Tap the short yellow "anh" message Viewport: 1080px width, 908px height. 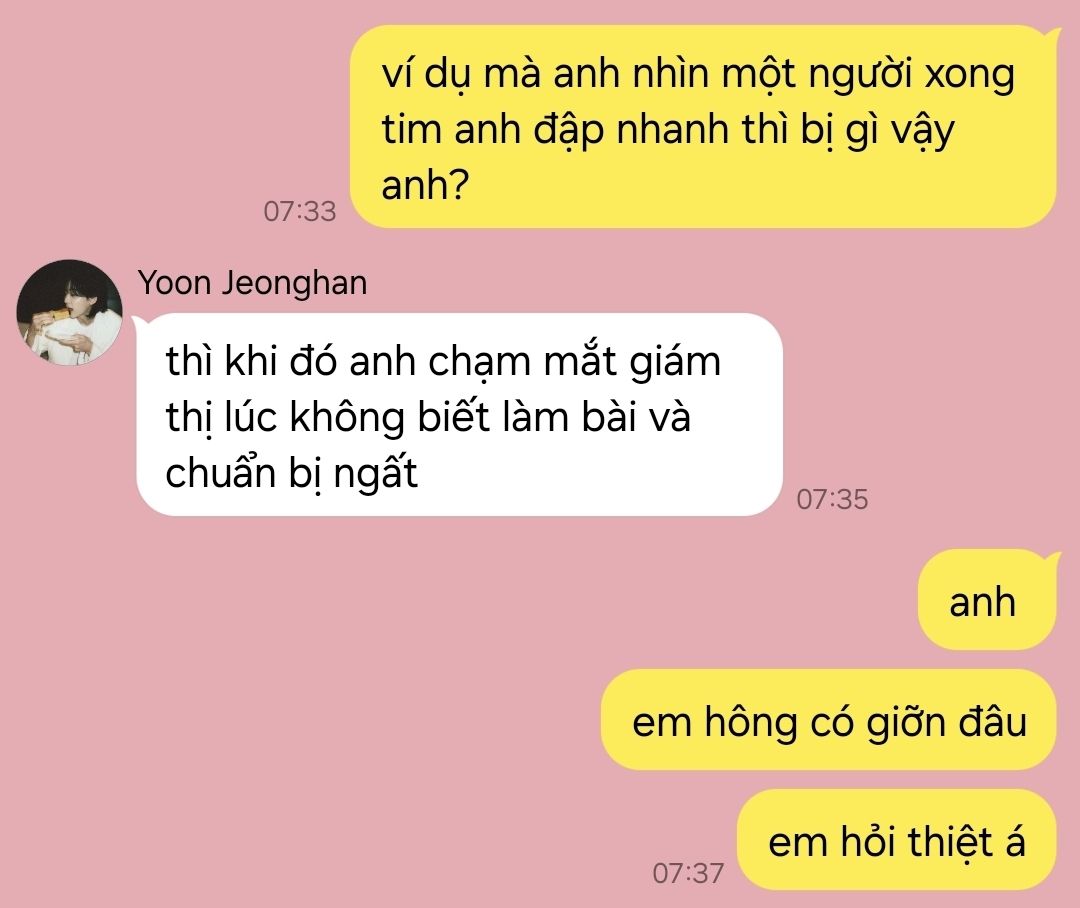click(986, 600)
